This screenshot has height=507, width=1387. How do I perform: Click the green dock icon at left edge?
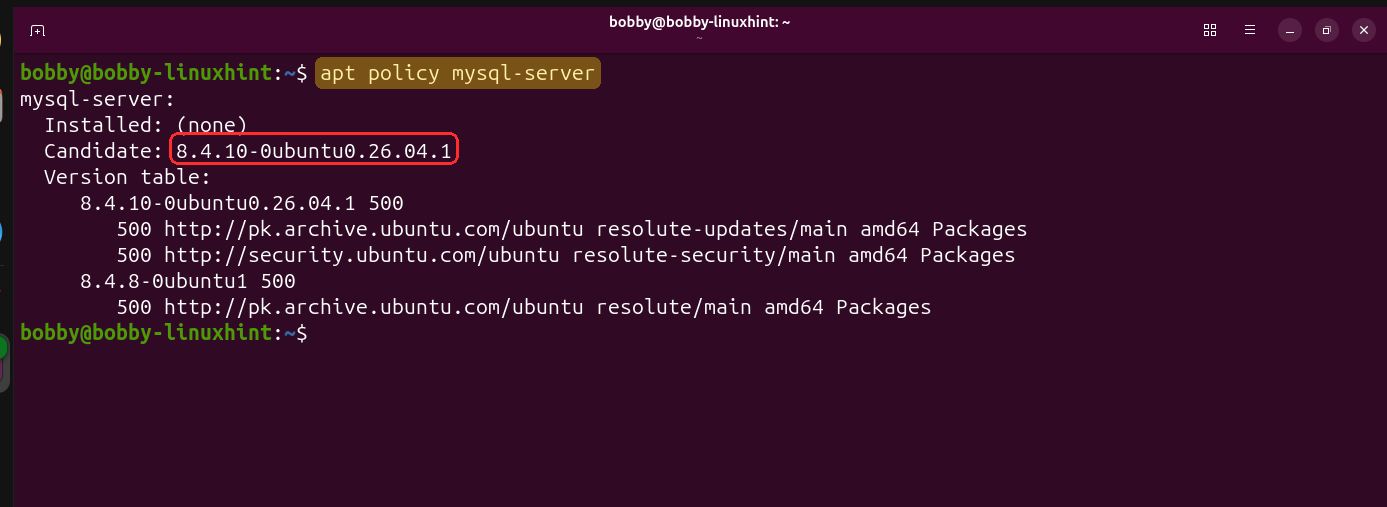[x=4, y=348]
